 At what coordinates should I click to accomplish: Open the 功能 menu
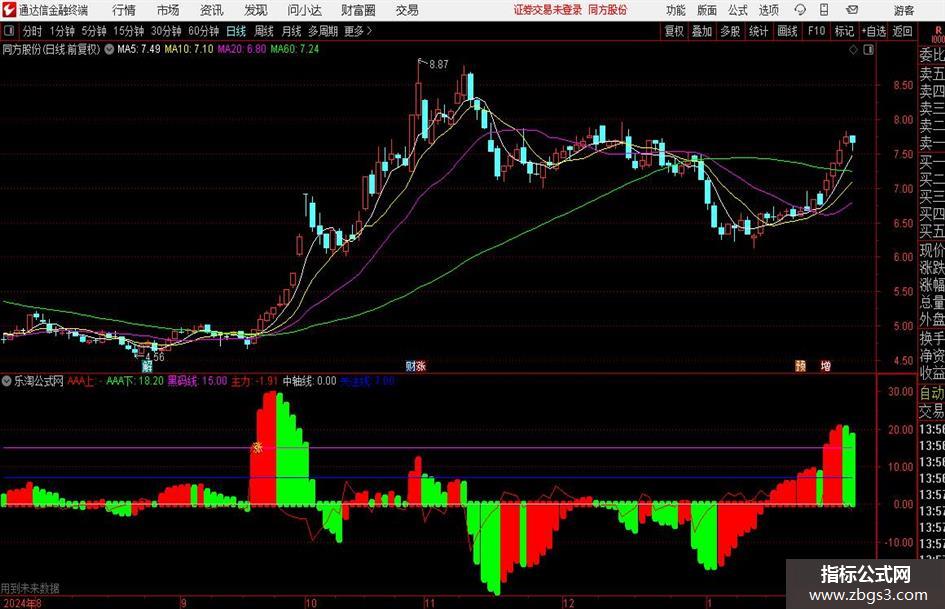pyautogui.click(x=676, y=10)
